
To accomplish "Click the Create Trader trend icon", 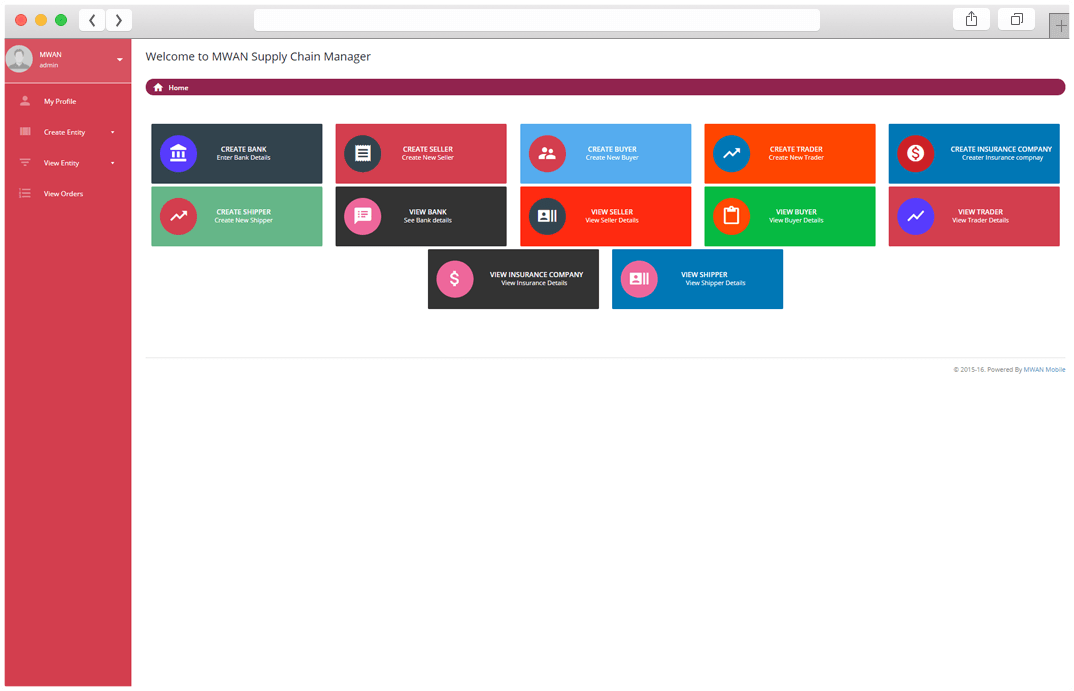I will (731, 154).
